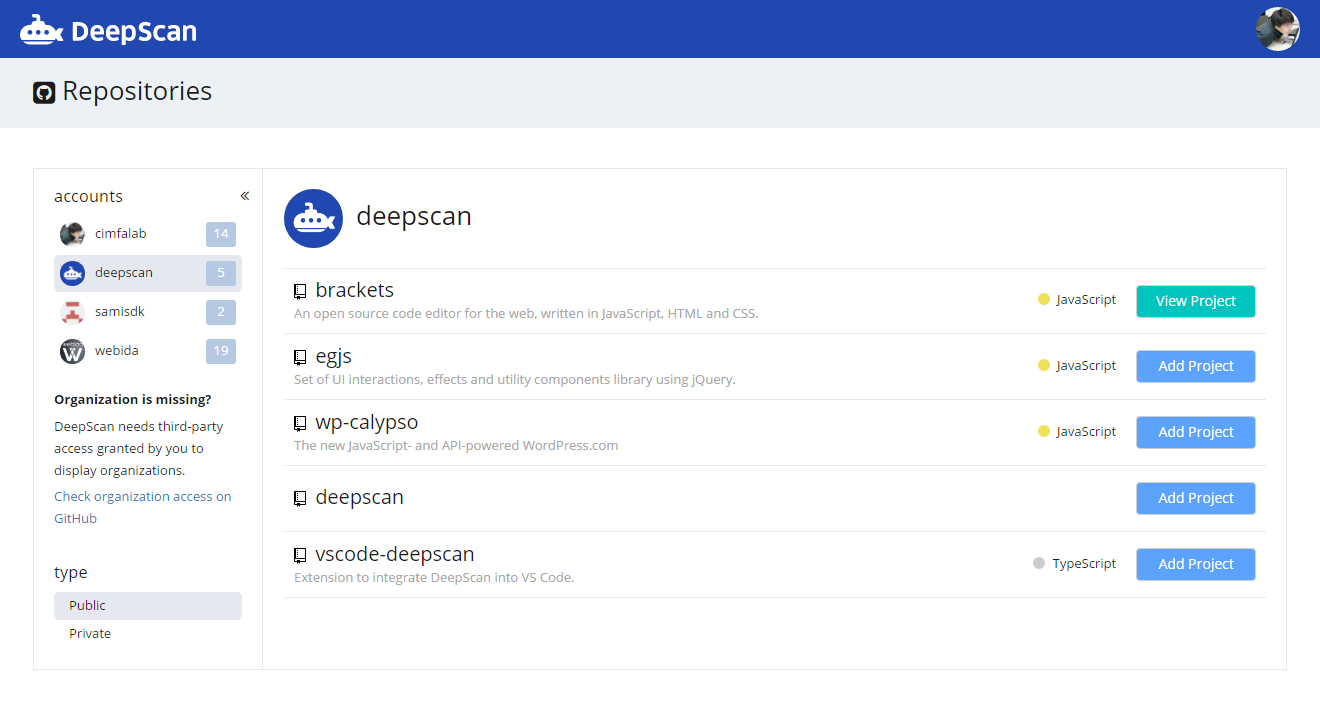Click the deepscan organization title heading
Viewport: 1320px width, 720px height.
click(414, 216)
